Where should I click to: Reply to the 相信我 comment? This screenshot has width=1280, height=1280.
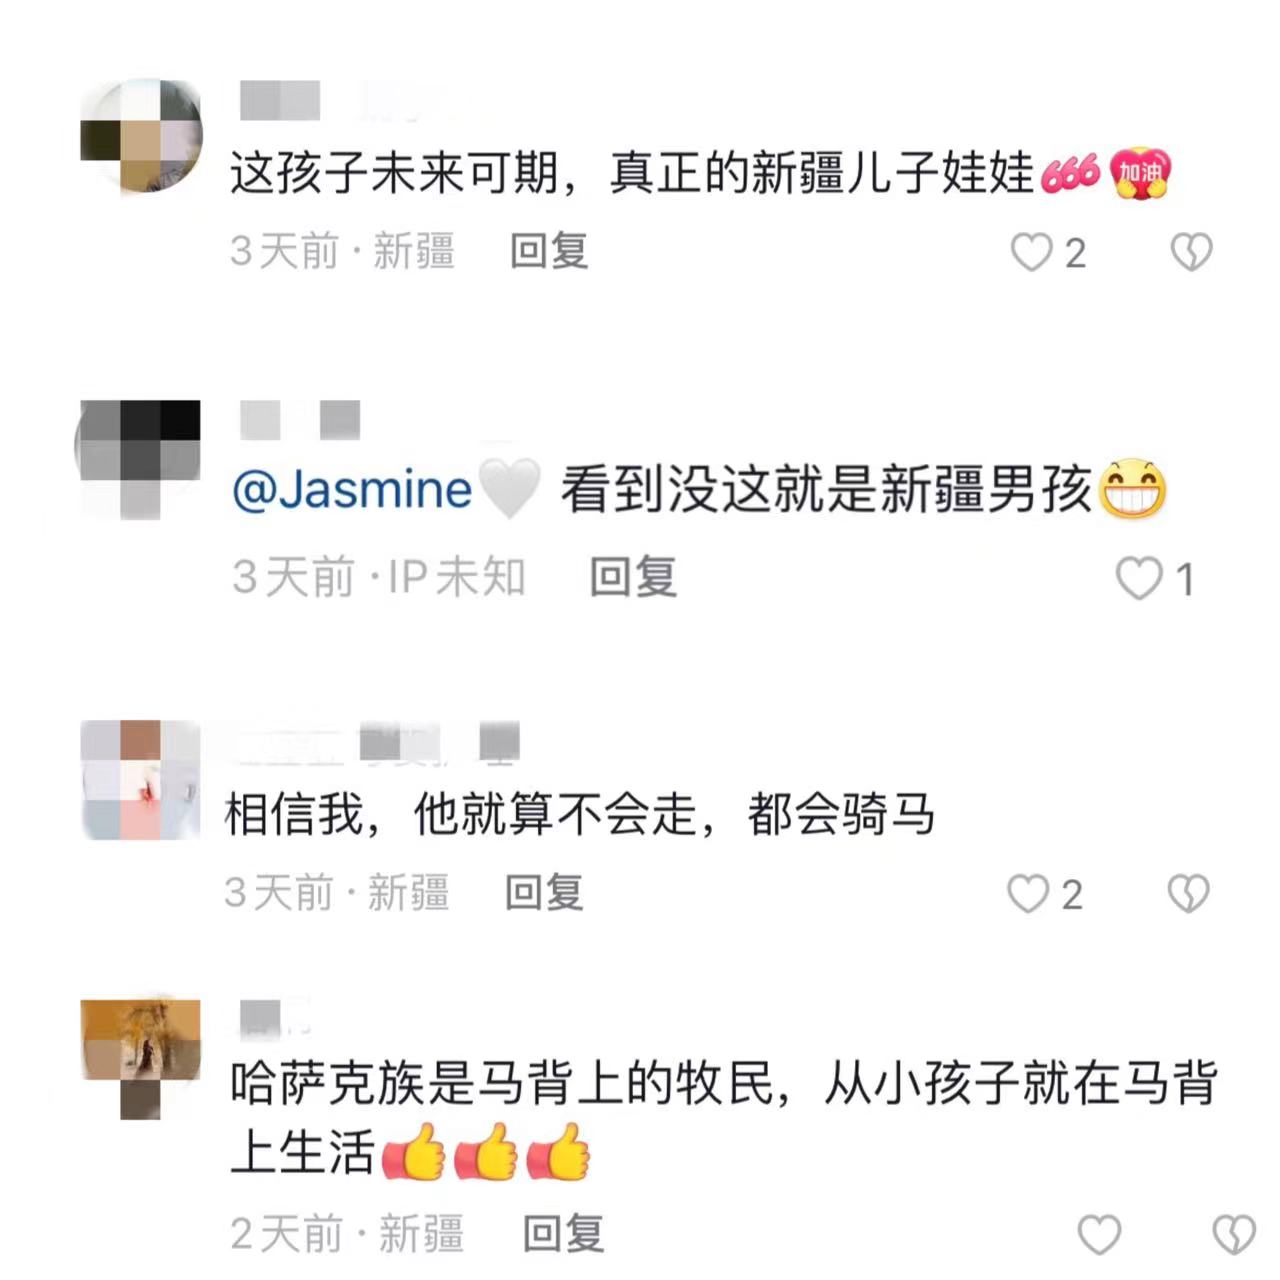click(544, 892)
